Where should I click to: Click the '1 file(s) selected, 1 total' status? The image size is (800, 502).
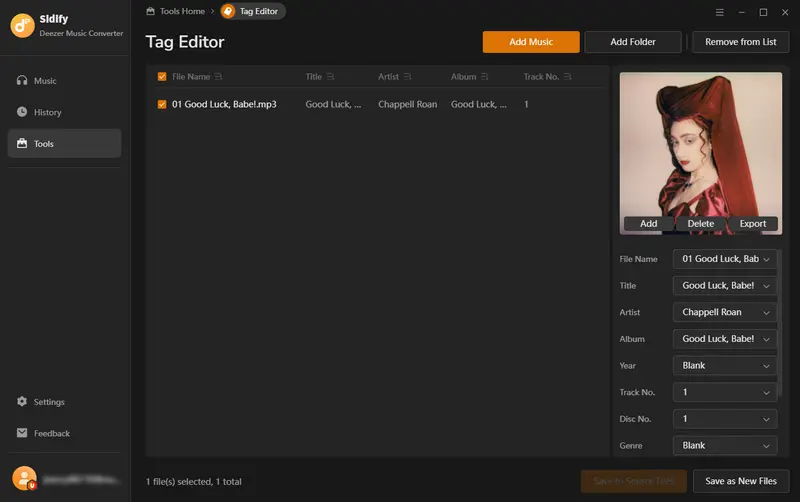point(194,482)
